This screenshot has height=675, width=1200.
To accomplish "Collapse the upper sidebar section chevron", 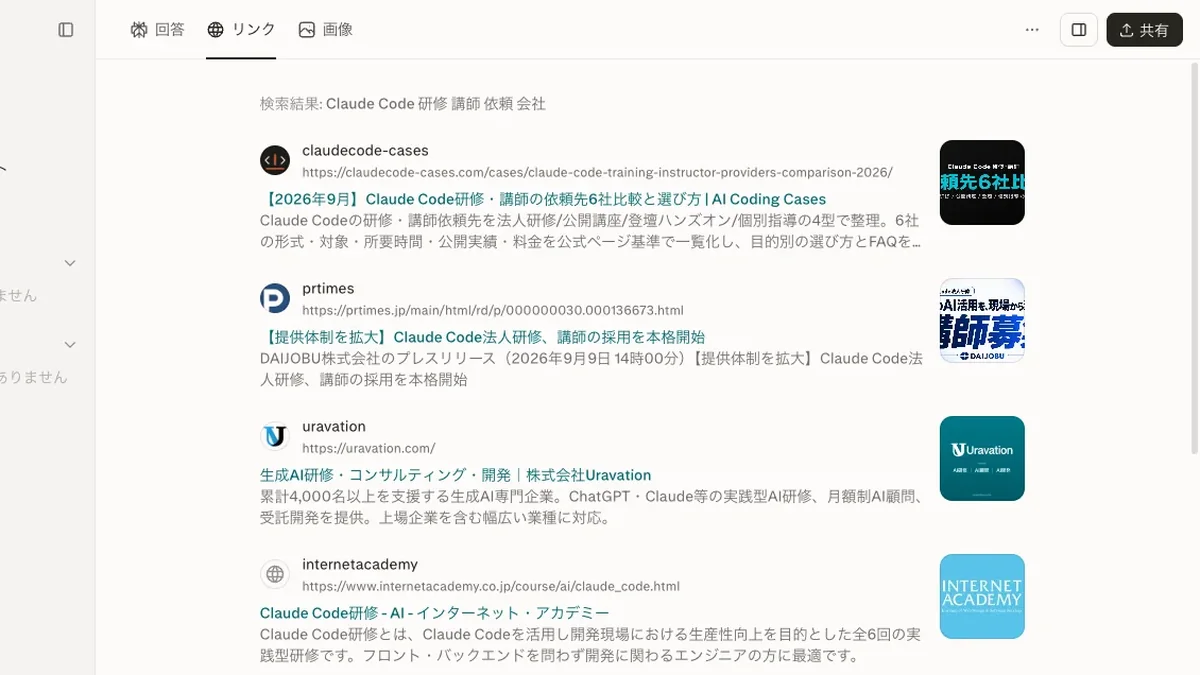I will 70,263.
